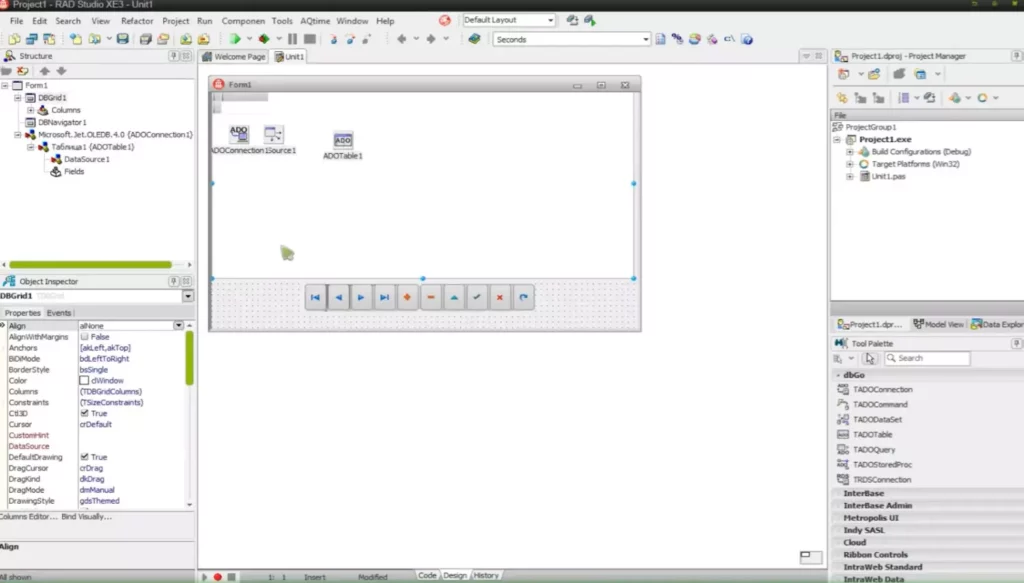Select TADOTable in Tool Palette
Image resolution: width=1024 pixels, height=583 pixels.
pos(872,435)
